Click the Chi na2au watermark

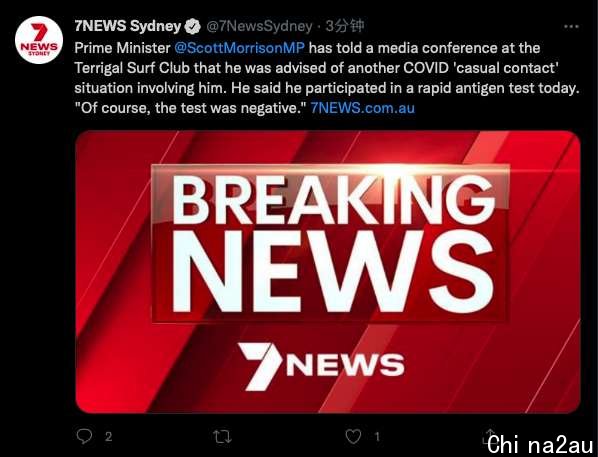click(541, 445)
